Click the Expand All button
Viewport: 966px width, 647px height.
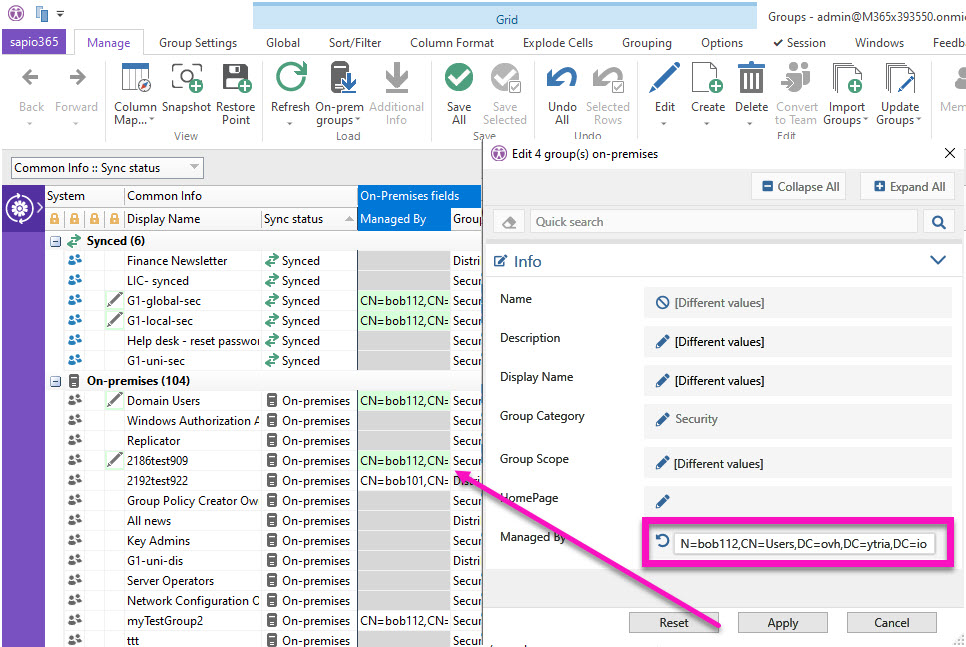[x=908, y=186]
